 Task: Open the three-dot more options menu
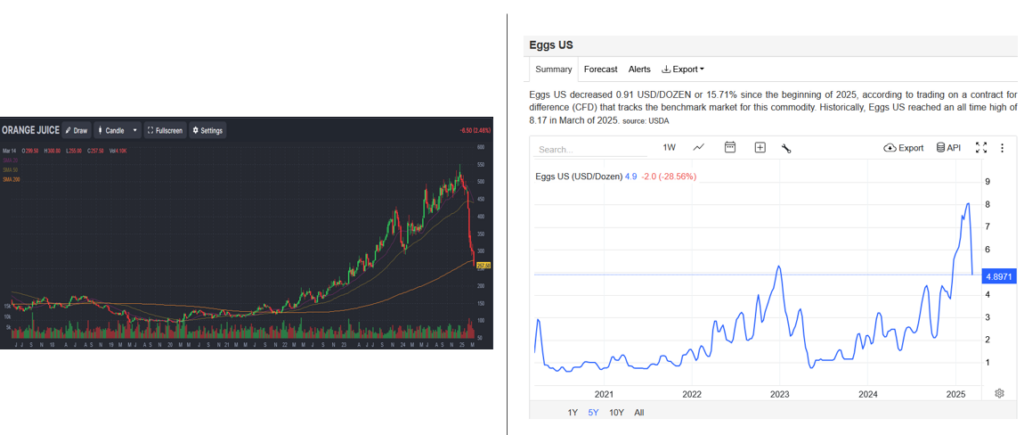(1002, 148)
